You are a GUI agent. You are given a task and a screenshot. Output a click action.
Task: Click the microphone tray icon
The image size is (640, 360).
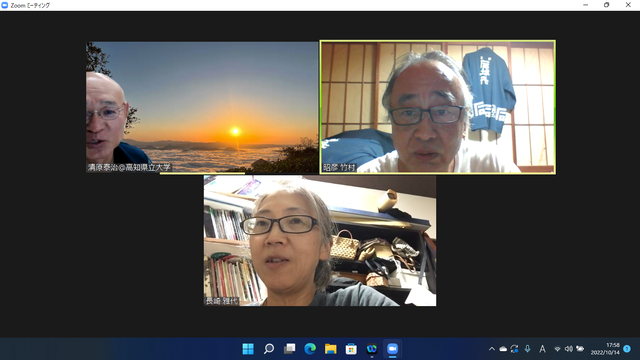[x=527, y=349]
